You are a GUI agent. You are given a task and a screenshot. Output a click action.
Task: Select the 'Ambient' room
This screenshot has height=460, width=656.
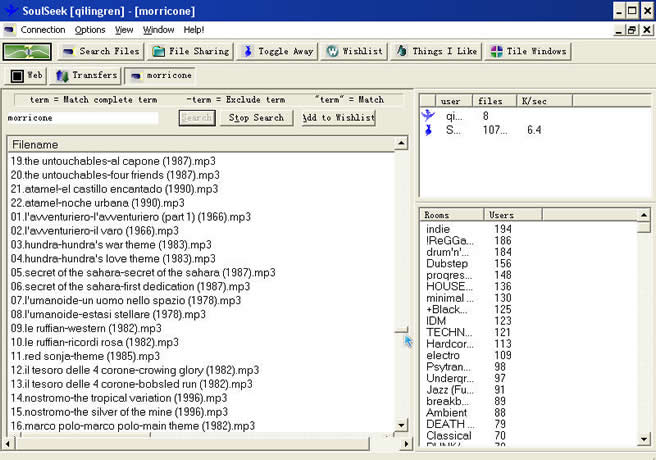(x=446, y=413)
